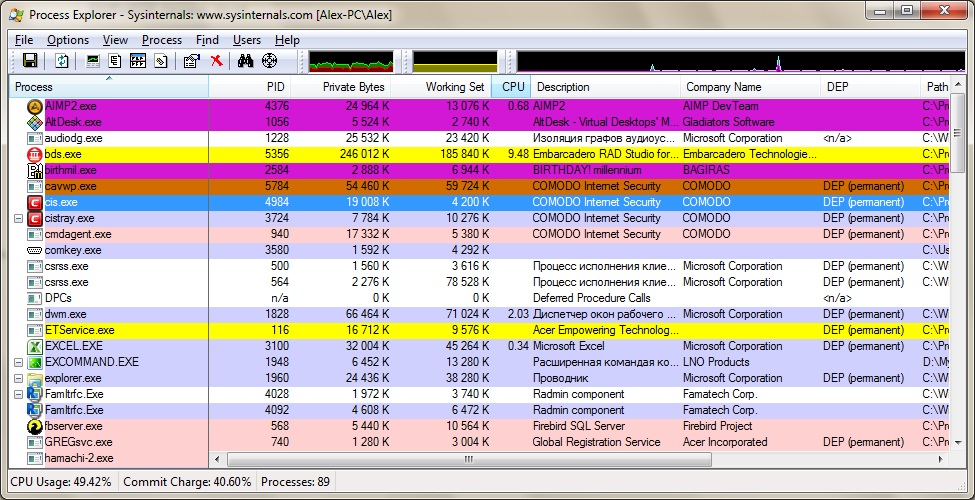Sort by the DEP column header
Image resolution: width=975 pixels, height=500 pixels.
(870, 87)
